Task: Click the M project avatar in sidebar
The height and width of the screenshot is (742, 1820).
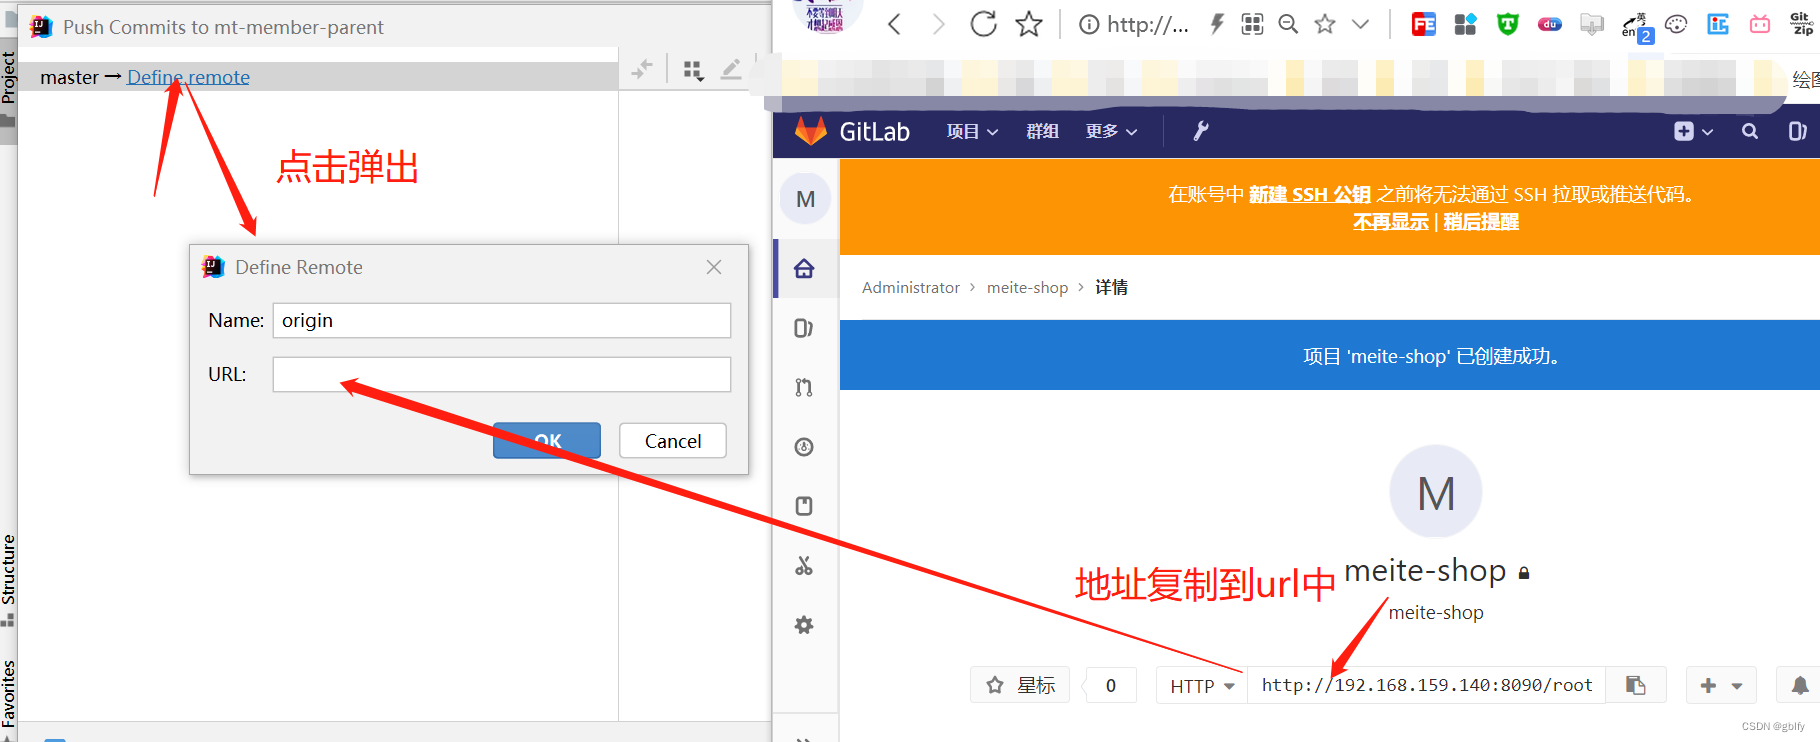Action: point(805,198)
